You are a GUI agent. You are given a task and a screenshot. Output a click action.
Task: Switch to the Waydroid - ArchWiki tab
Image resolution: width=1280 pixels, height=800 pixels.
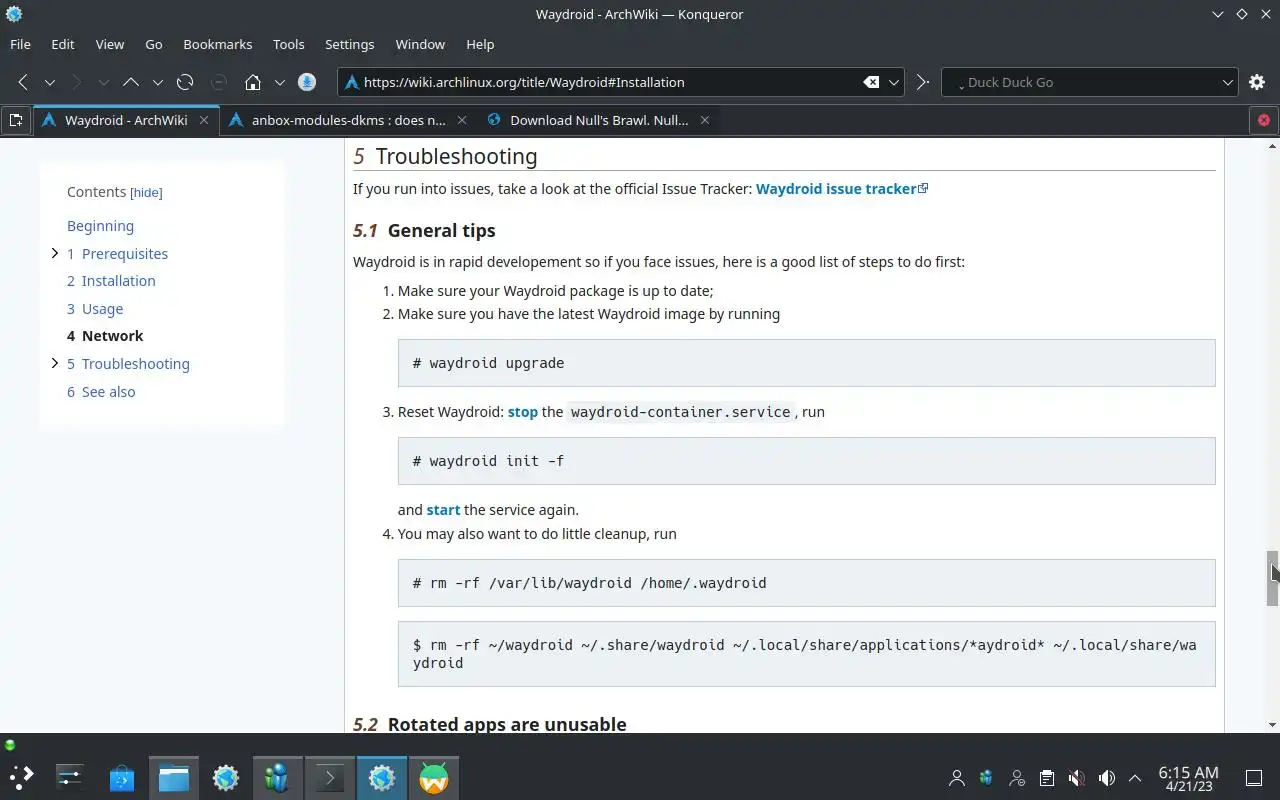point(125,120)
